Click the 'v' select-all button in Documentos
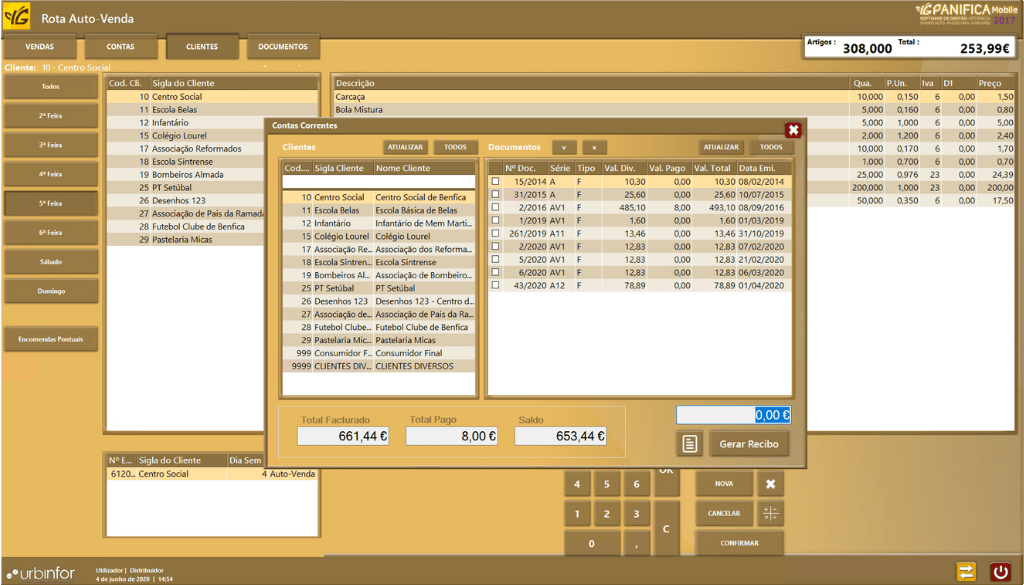The width and height of the screenshot is (1024, 585). pyautogui.click(x=564, y=147)
